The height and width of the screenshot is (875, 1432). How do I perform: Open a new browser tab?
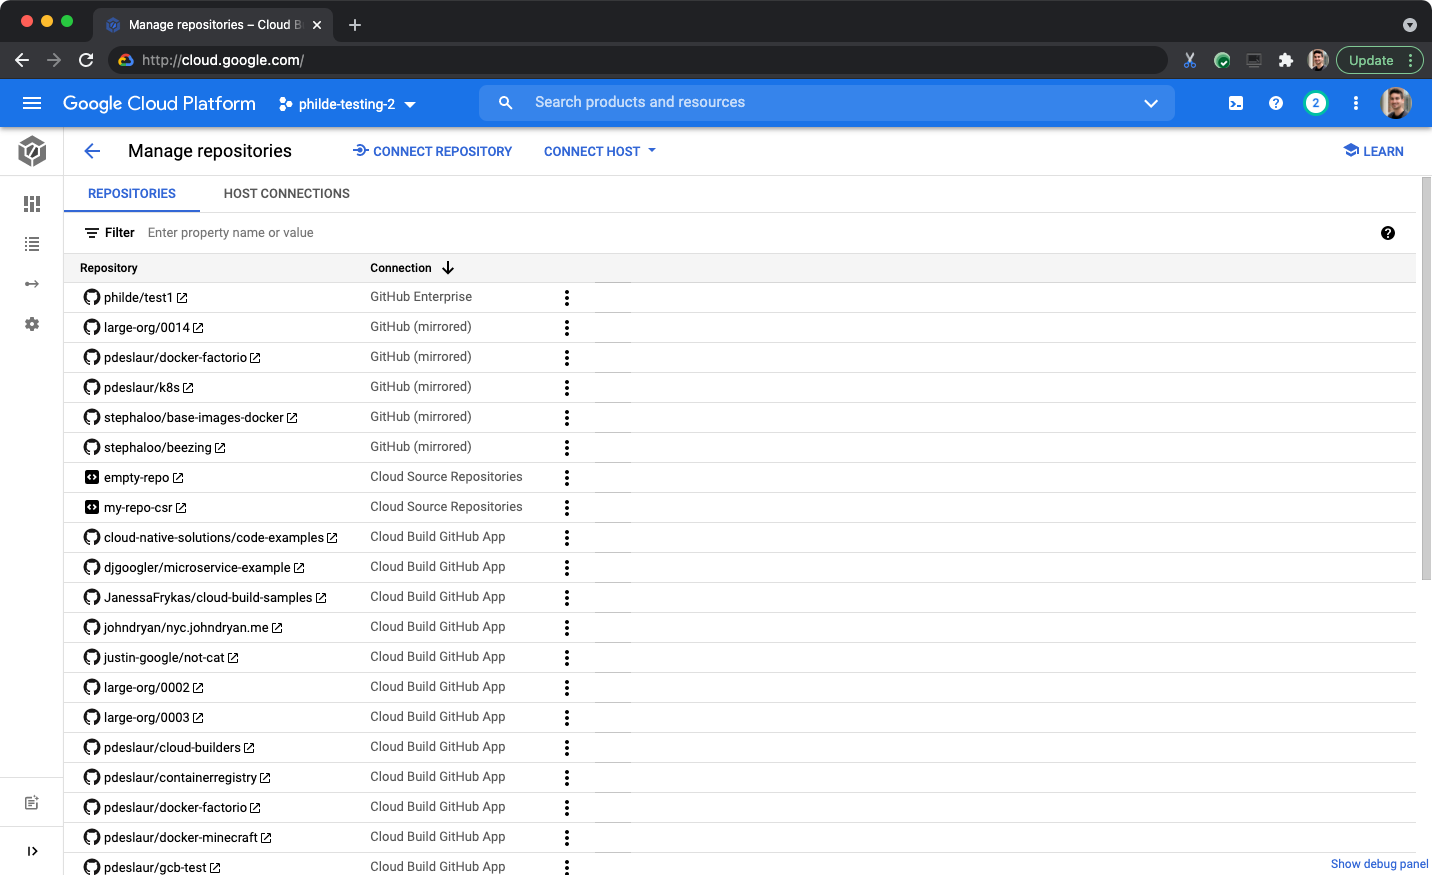click(355, 25)
